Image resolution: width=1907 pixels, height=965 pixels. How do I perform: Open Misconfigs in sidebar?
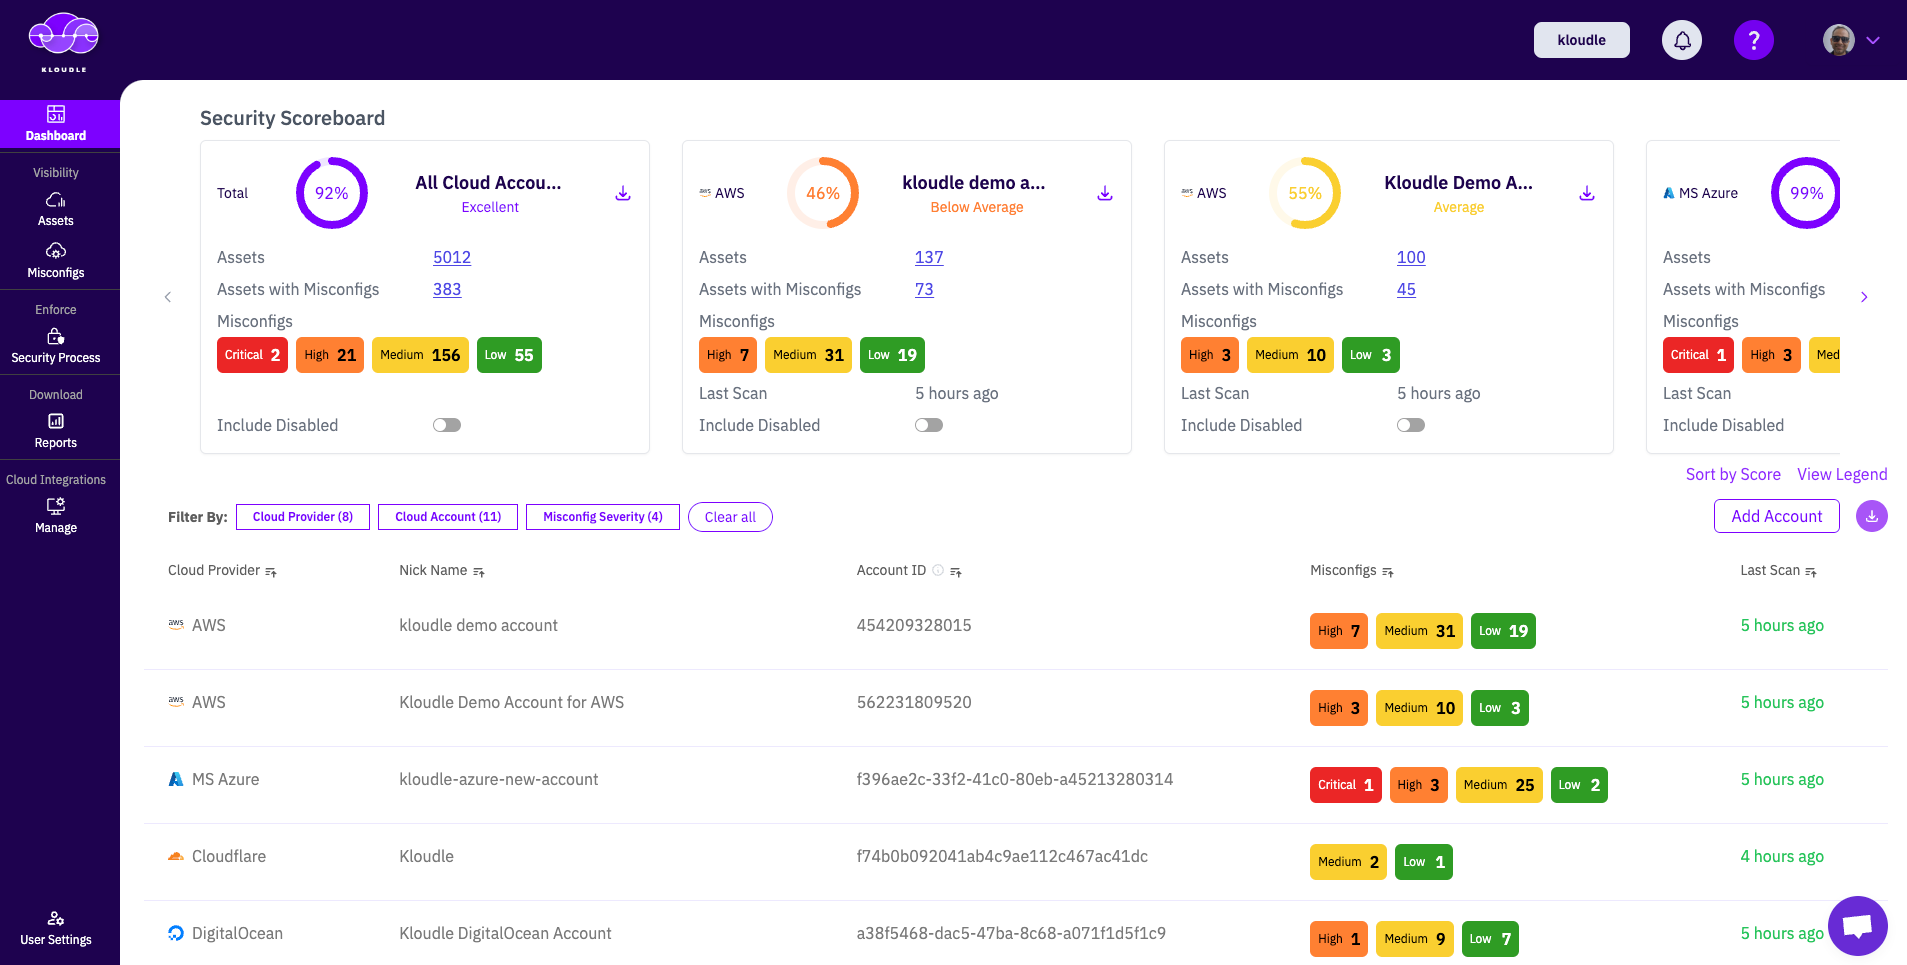pos(56,261)
